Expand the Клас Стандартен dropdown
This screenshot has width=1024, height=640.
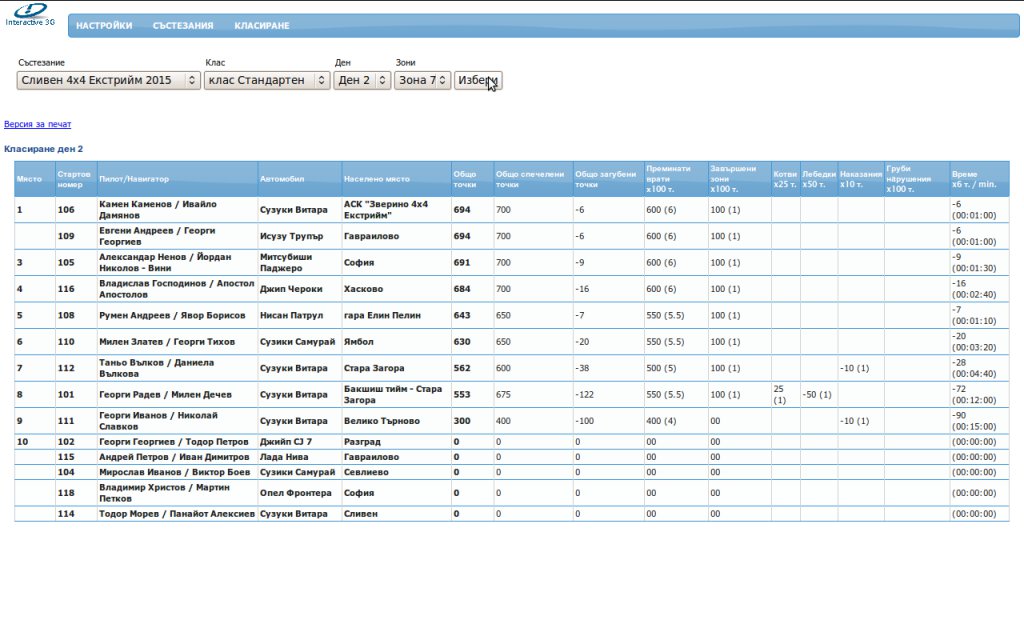tap(266, 80)
